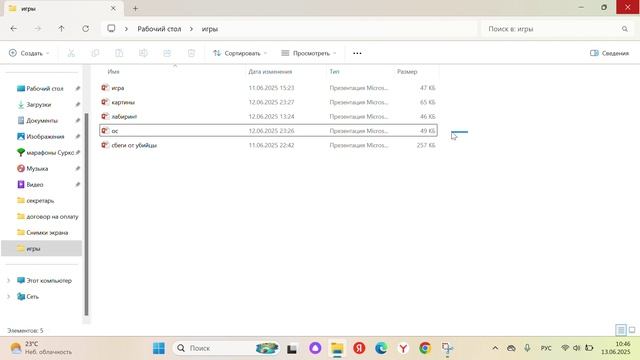This screenshot has height=360, width=640.
Task: Open the Windows Start menu
Action: [159, 348]
